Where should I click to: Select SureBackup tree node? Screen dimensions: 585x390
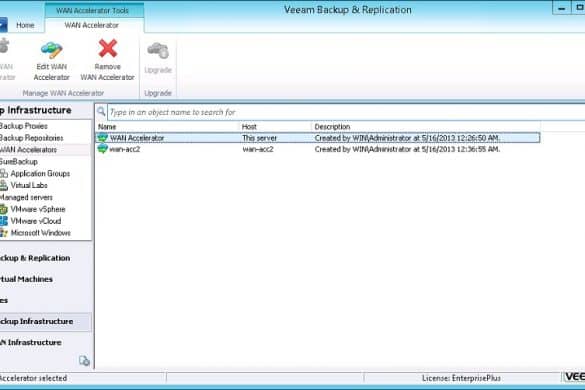click(x=19, y=162)
